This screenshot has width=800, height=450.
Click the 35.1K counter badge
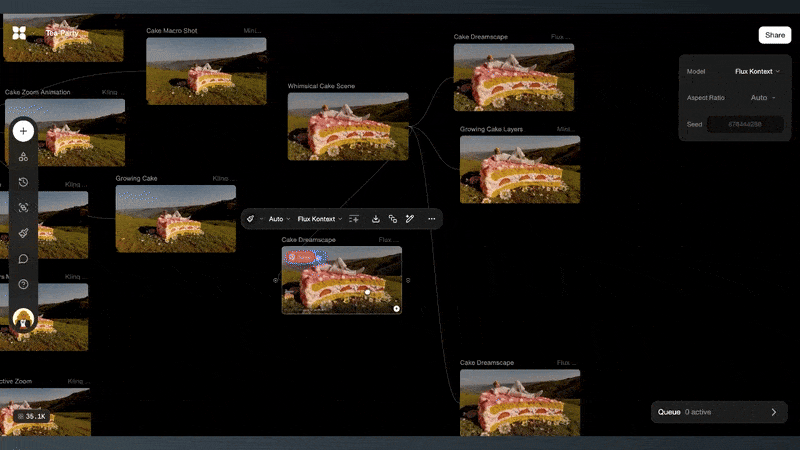coord(32,416)
